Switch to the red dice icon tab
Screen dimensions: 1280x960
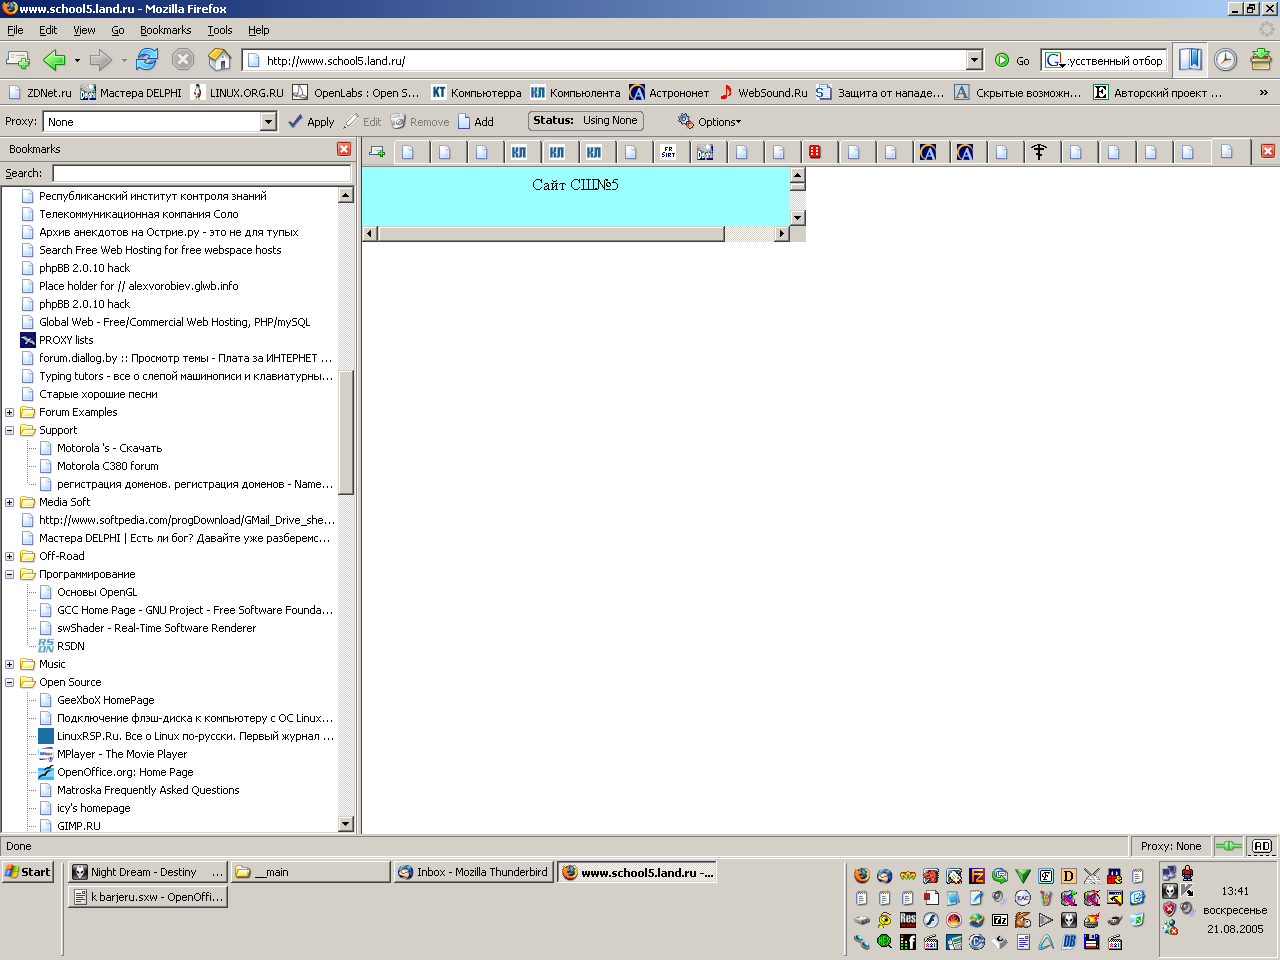pos(815,152)
